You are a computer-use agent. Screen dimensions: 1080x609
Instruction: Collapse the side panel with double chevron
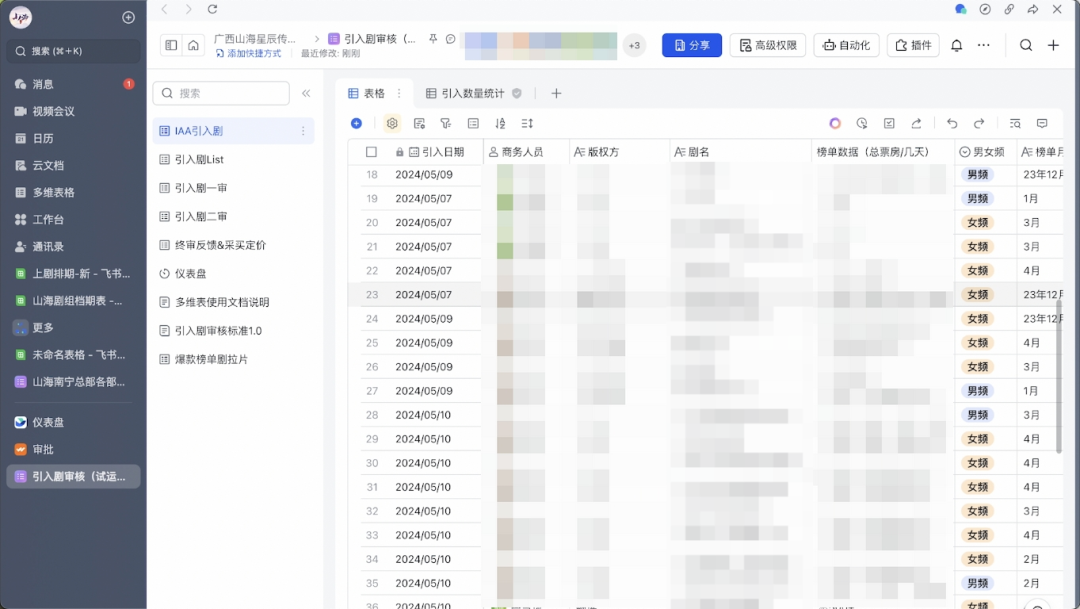click(306, 93)
